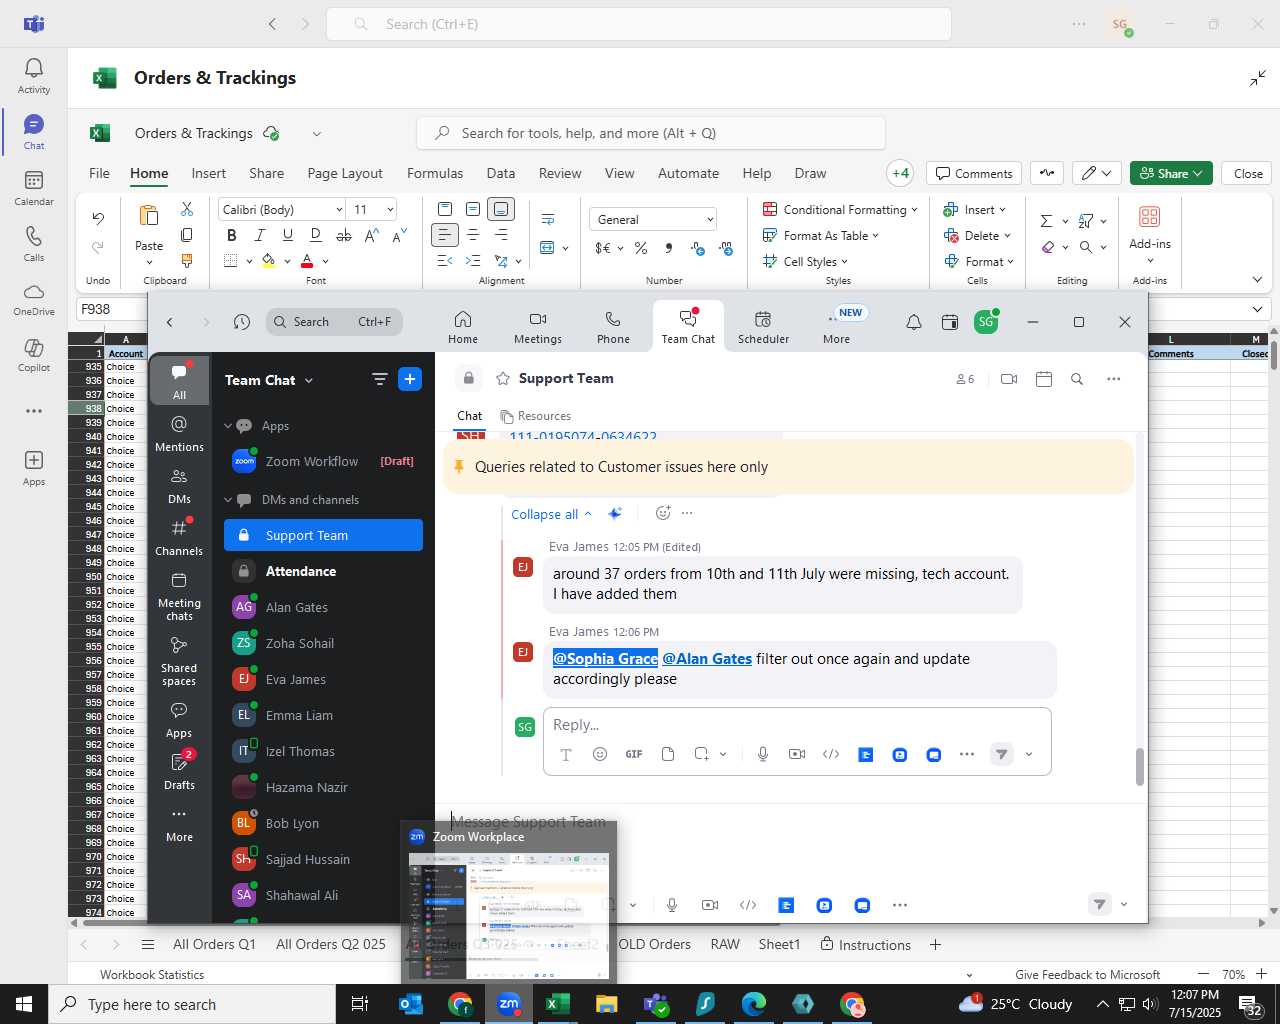
Task: Click GIF icon in reply box
Action: pyautogui.click(x=634, y=754)
